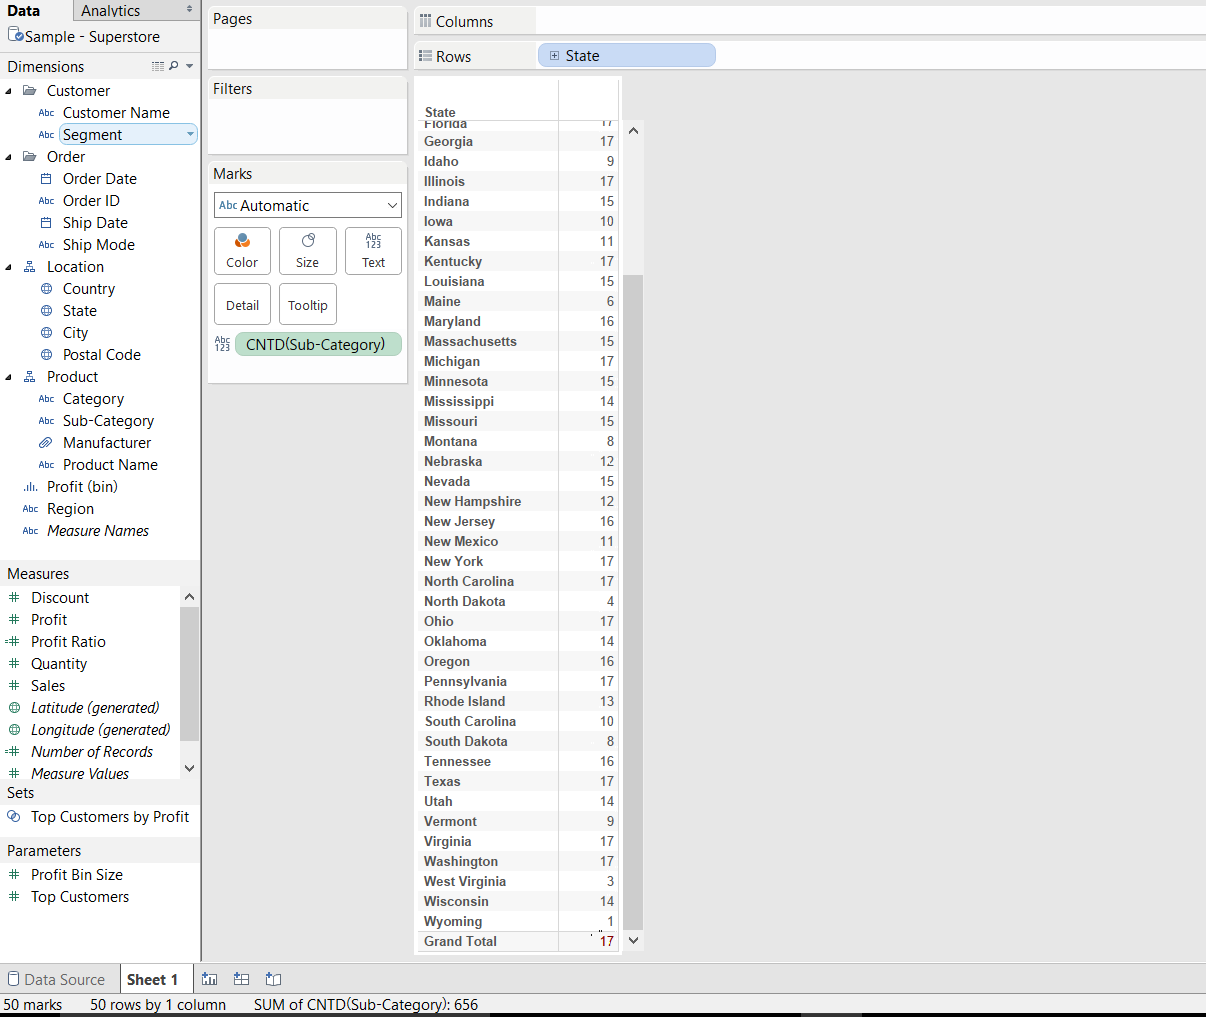Open the Color marks card
This screenshot has height=1017, width=1206.
(242, 250)
